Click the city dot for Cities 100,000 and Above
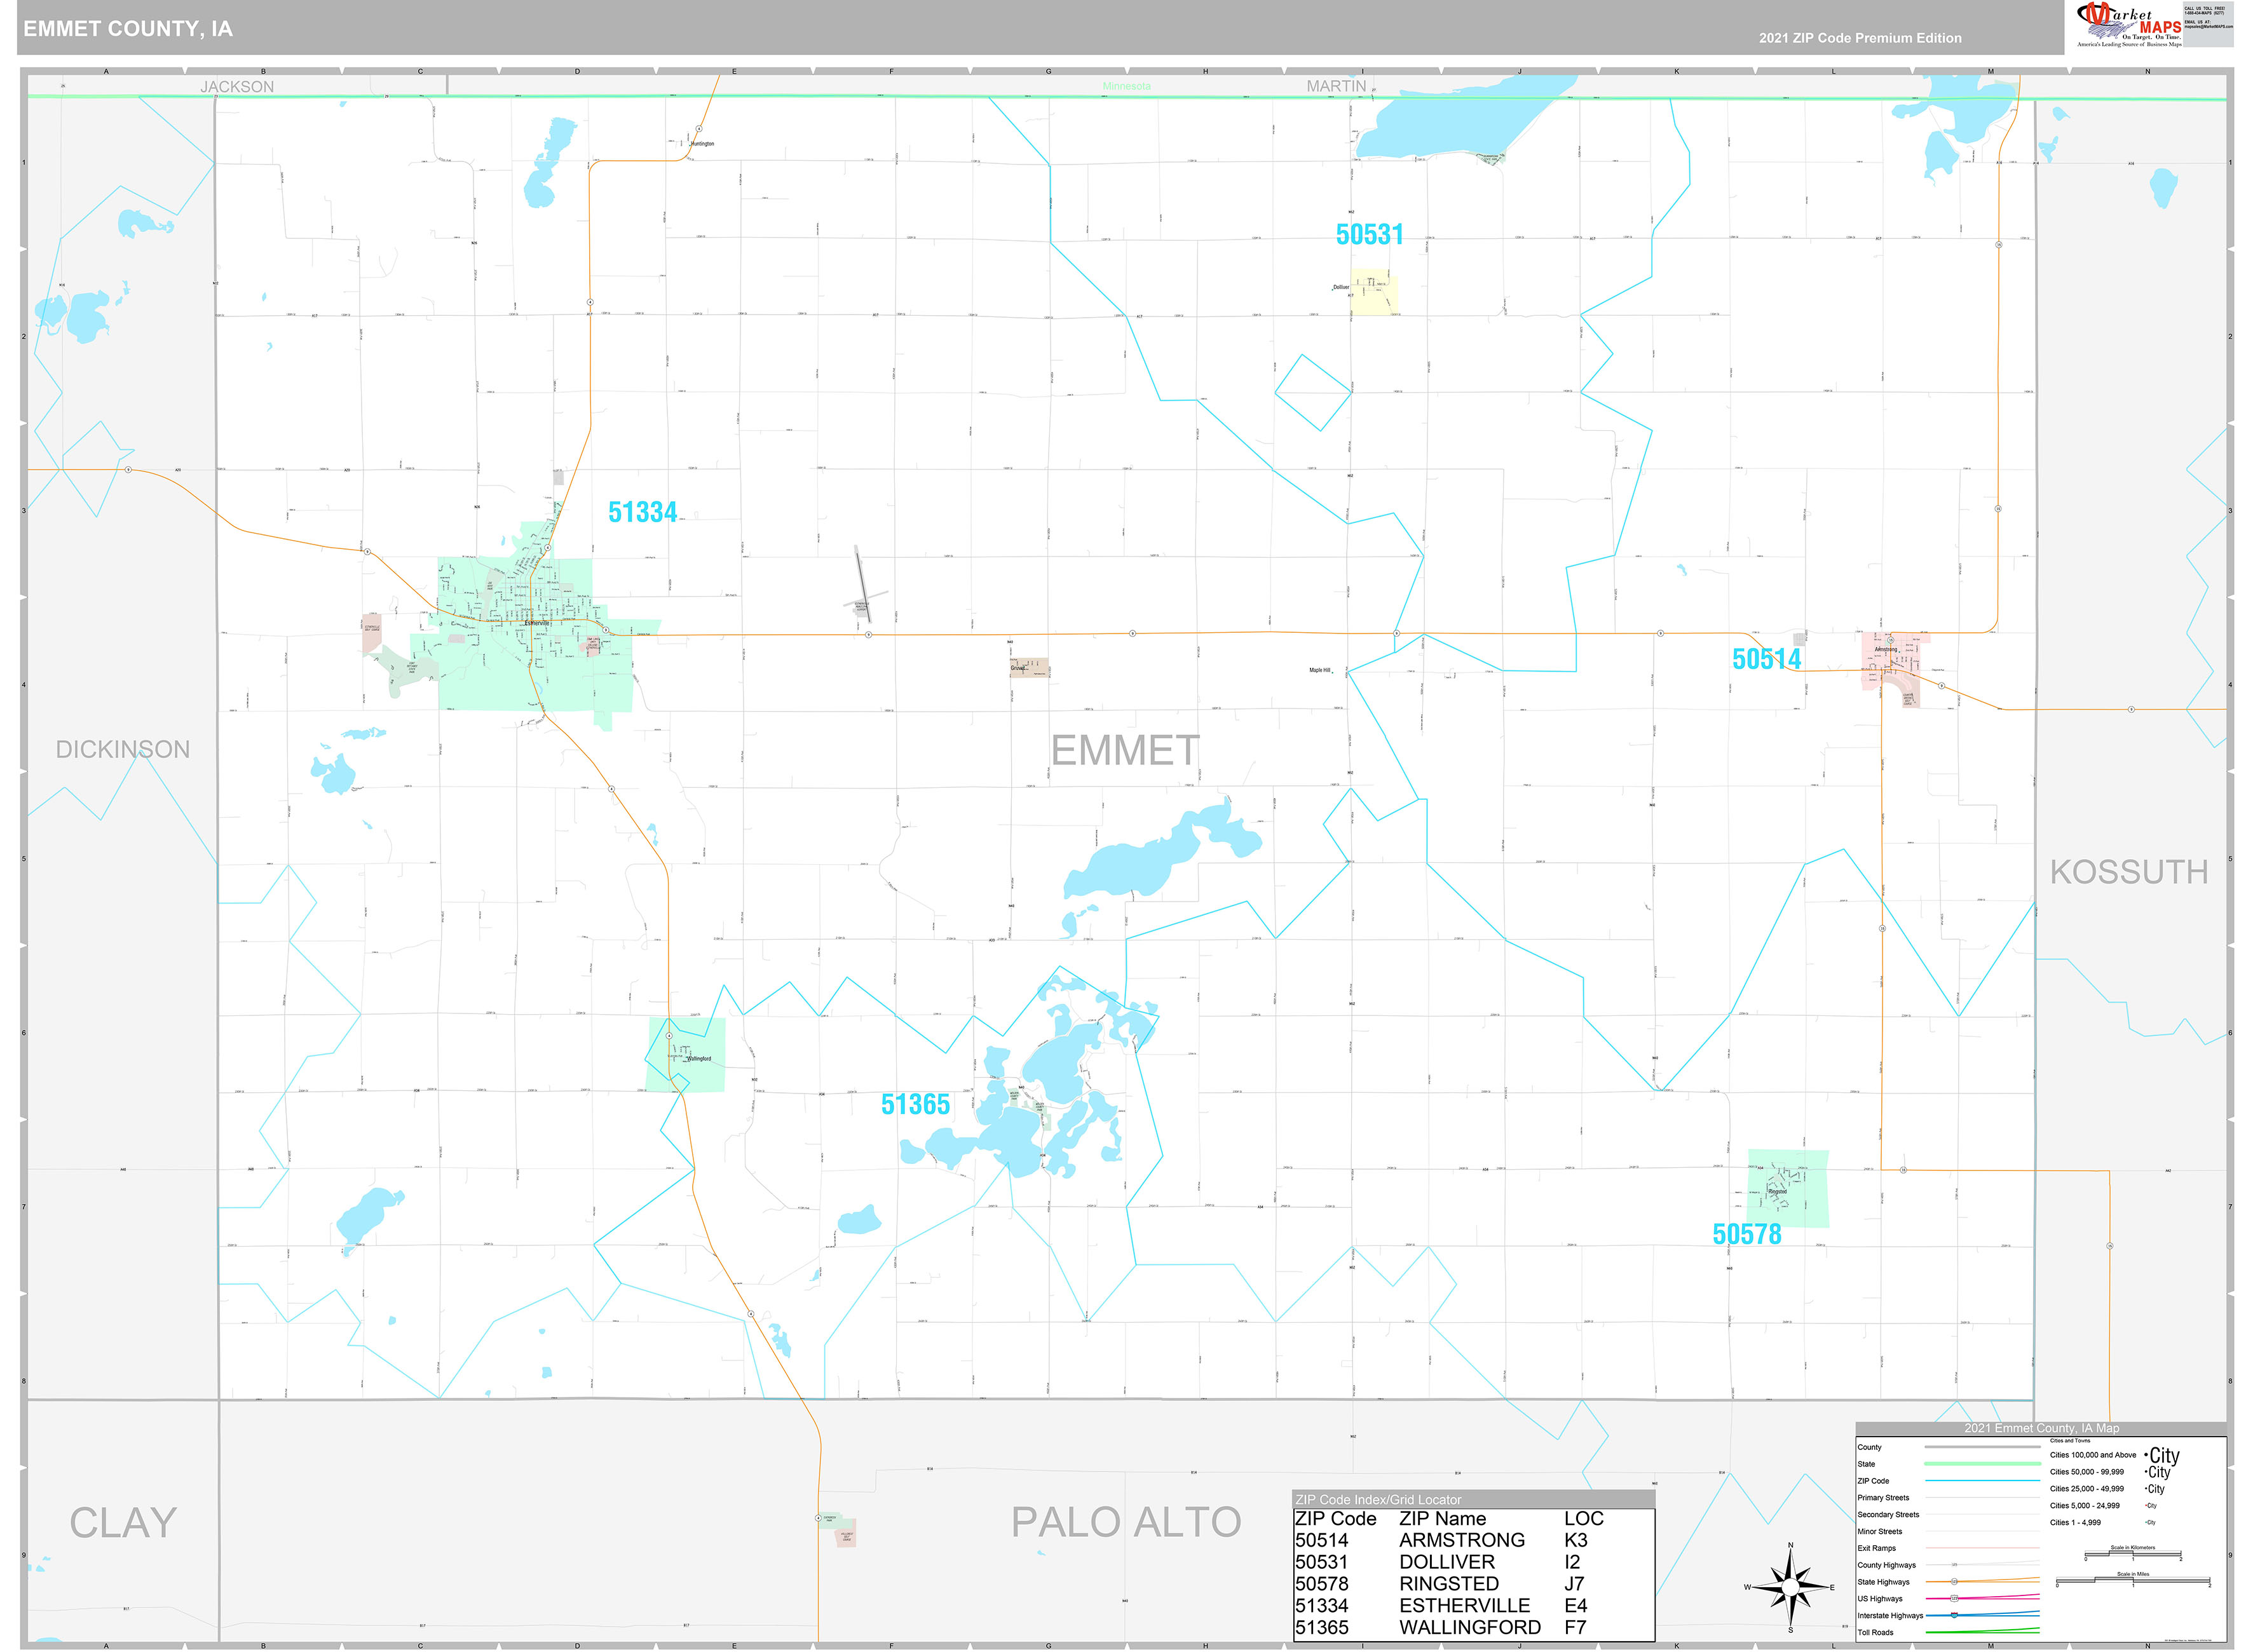The image size is (2253, 1652). point(2146,1455)
